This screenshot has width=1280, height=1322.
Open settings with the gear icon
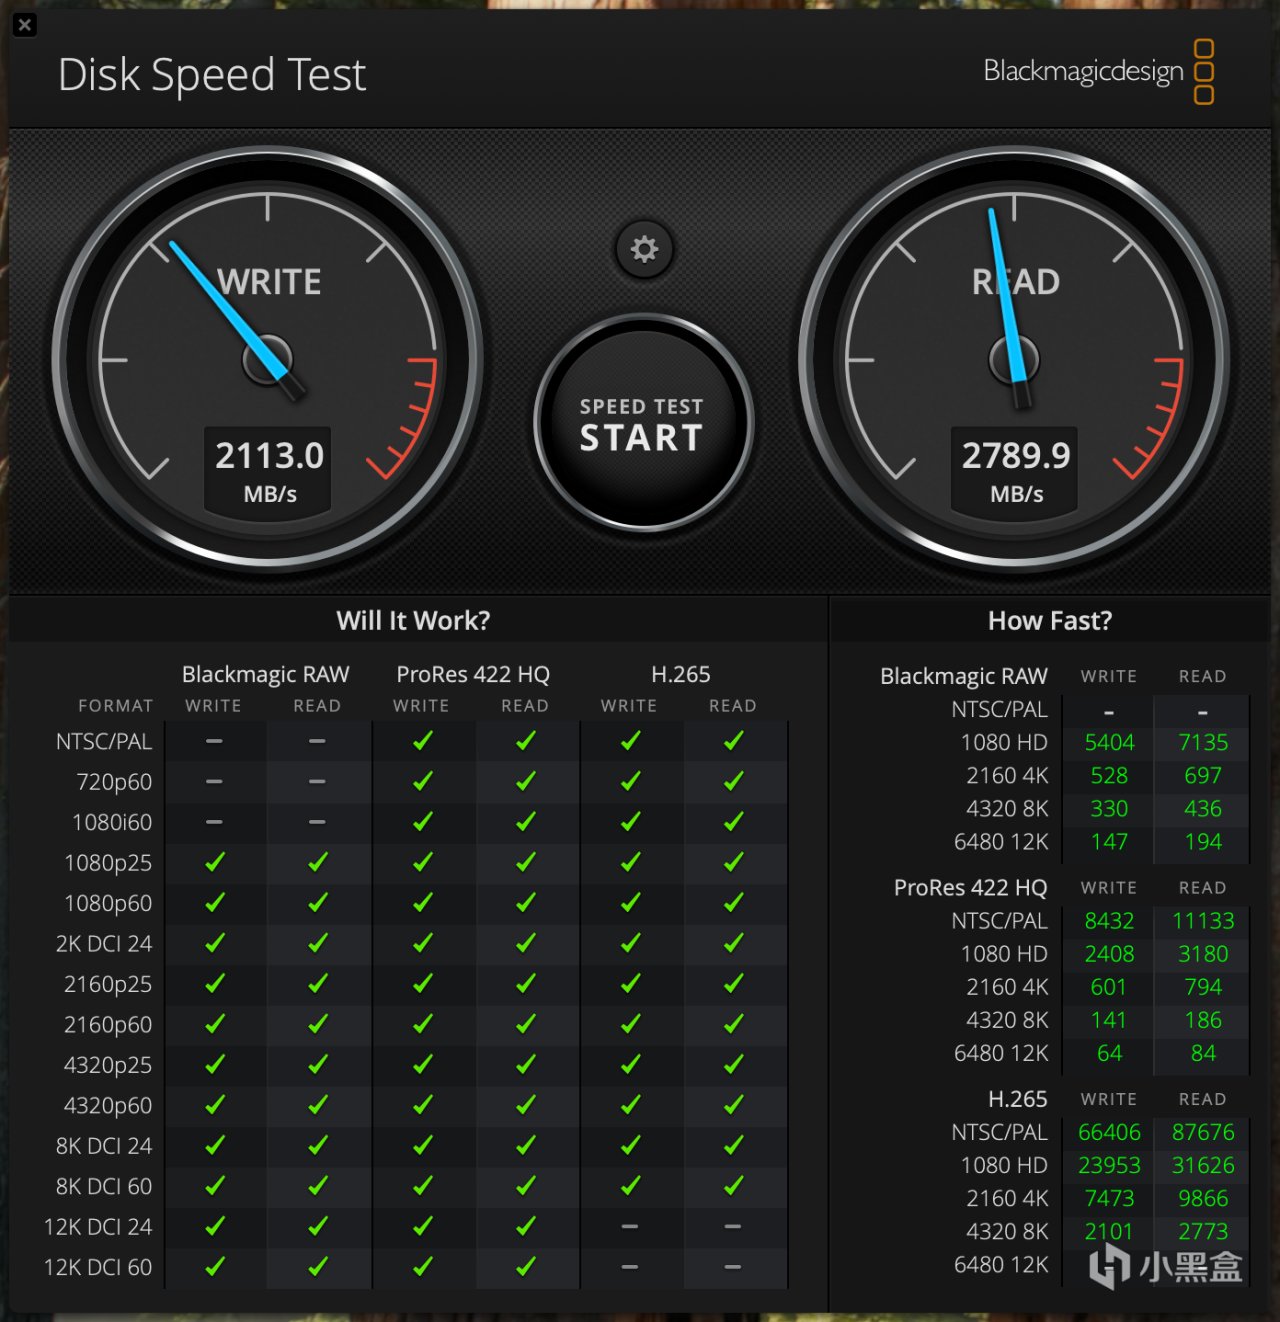644,249
